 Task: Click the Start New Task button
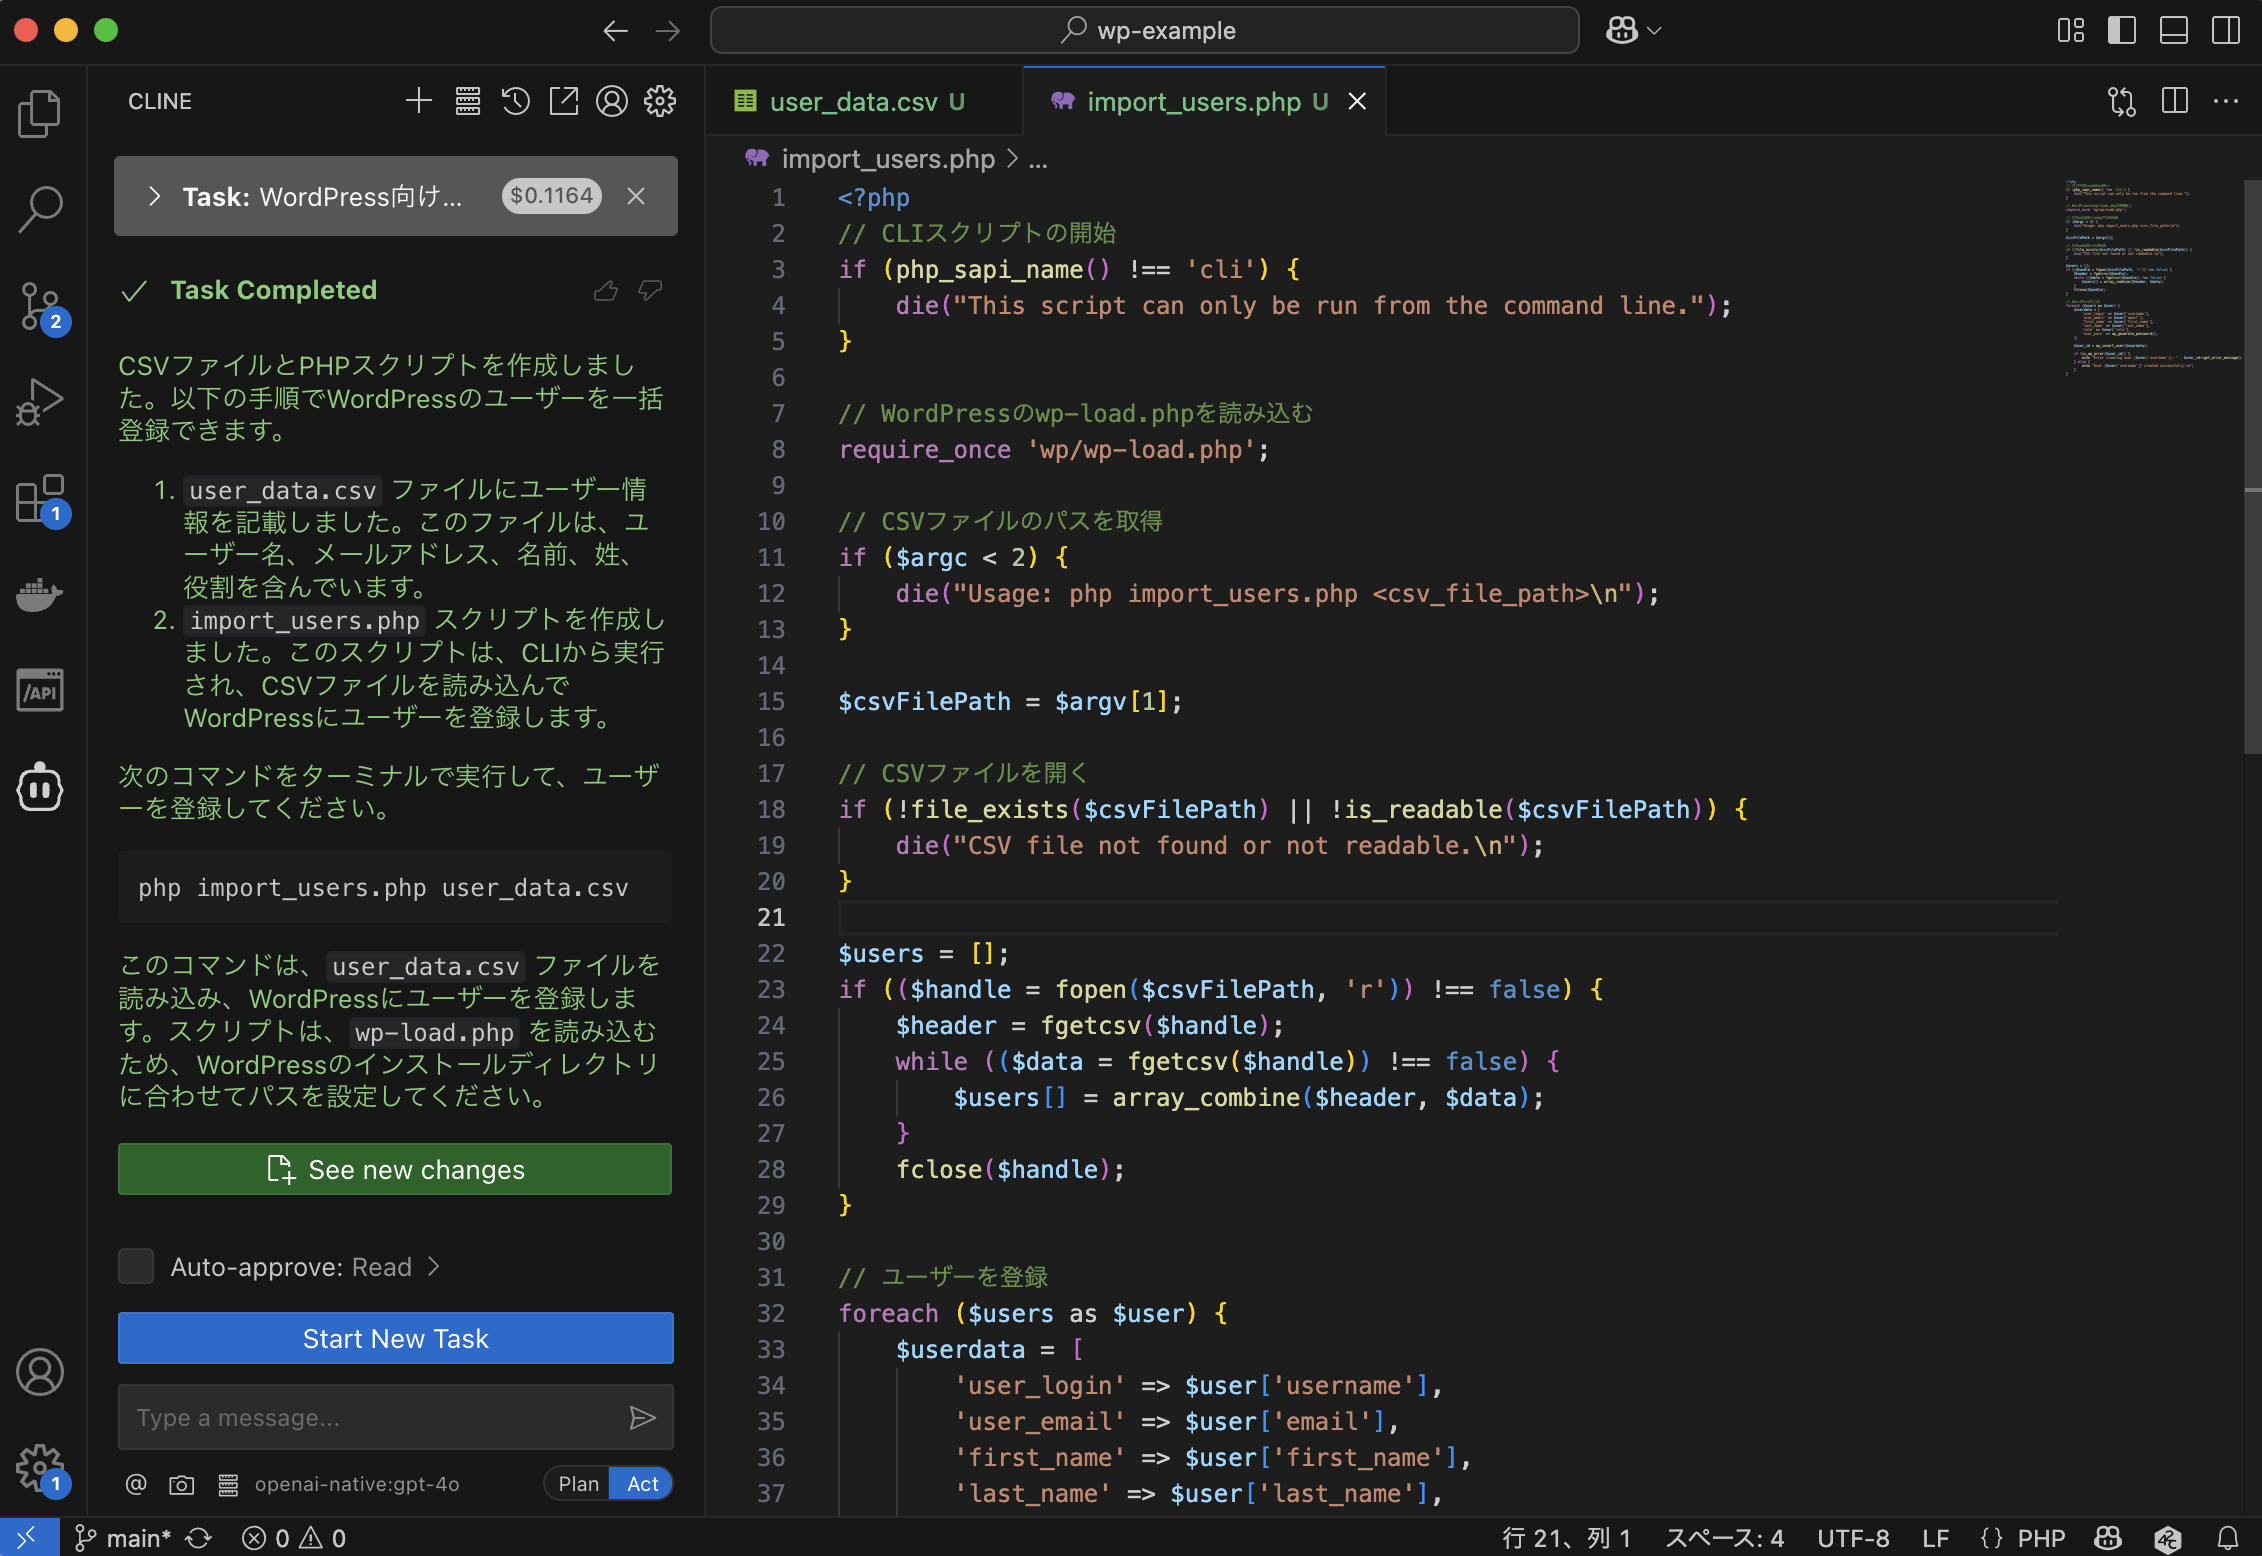pyautogui.click(x=395, y=1338)
